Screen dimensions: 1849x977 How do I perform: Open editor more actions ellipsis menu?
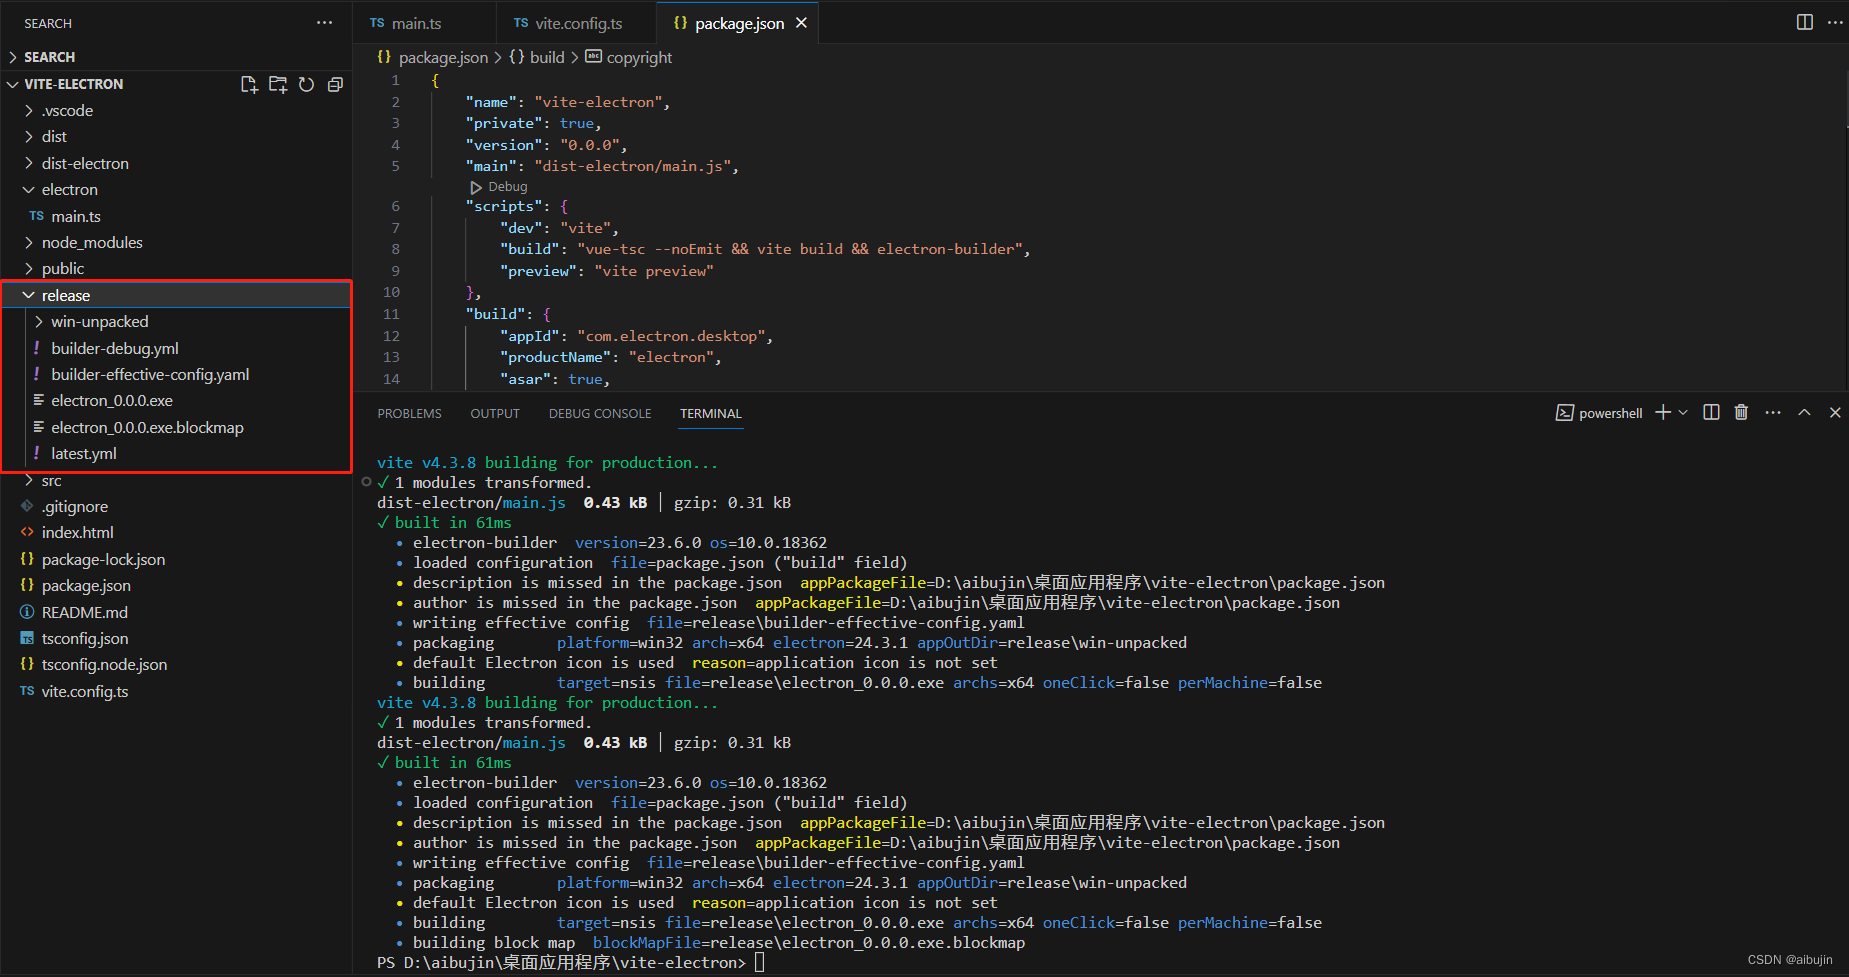(x=1835, y=22)
